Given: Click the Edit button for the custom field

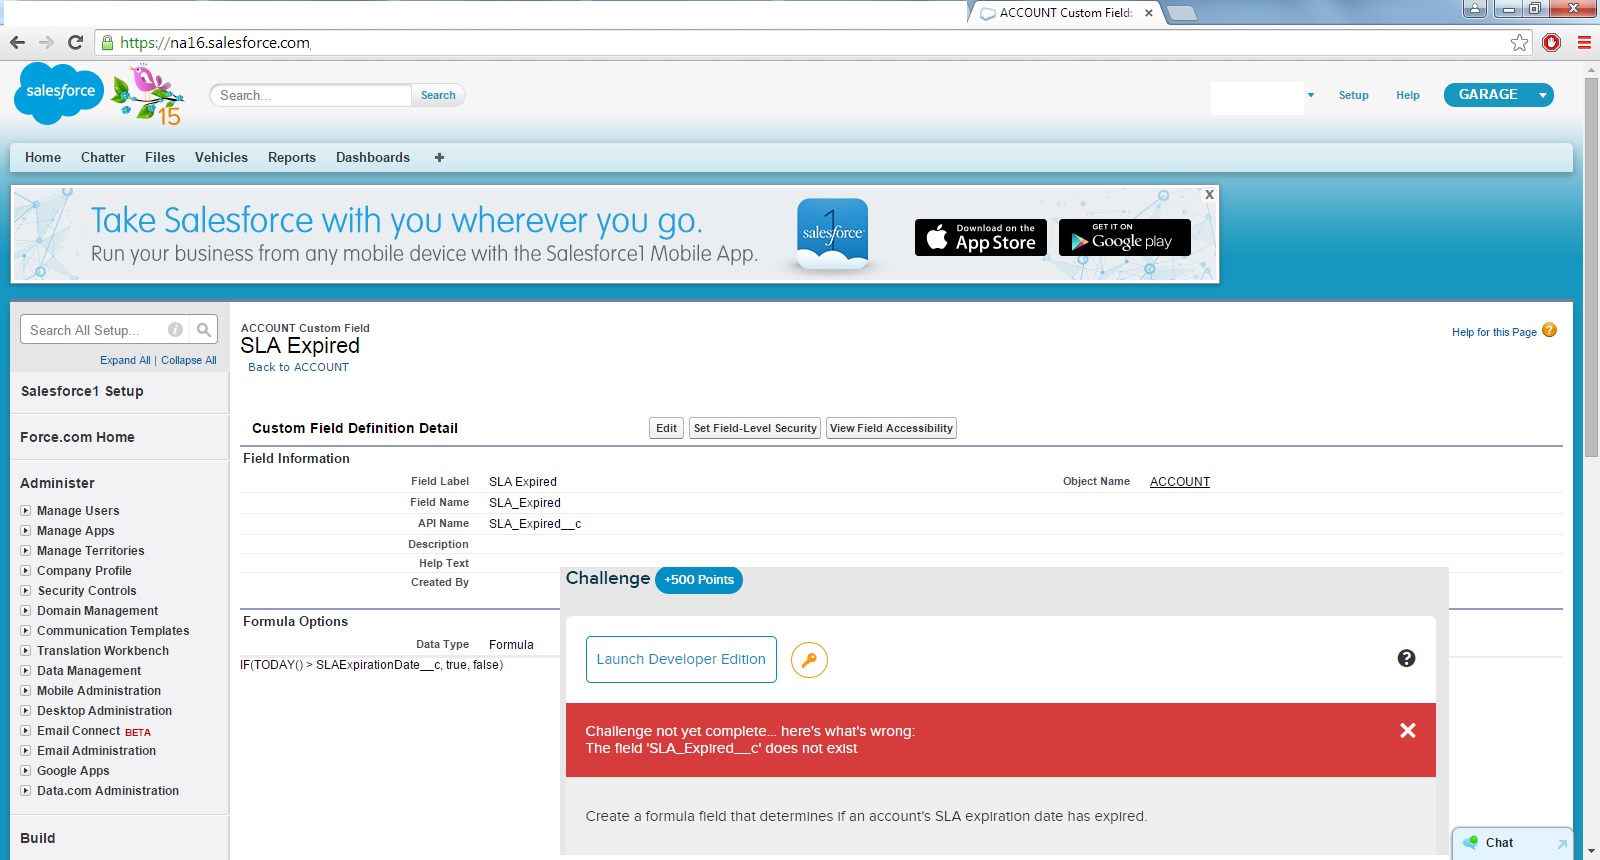Looking at the screenshot, I should pyautogui.click(x=666, y=428).
